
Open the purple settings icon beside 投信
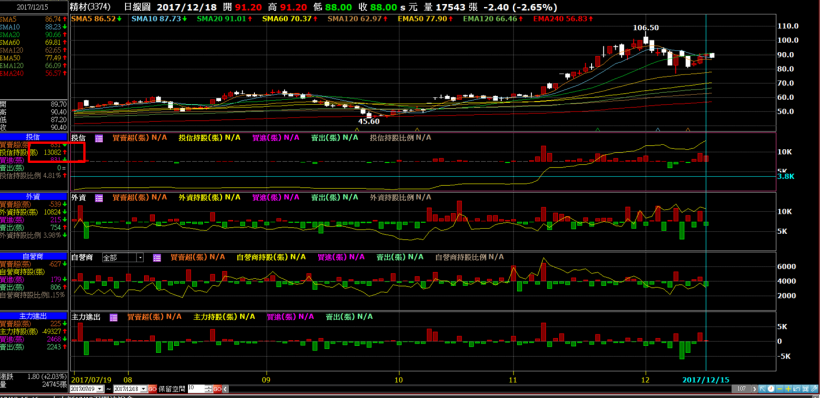[99, 138]
